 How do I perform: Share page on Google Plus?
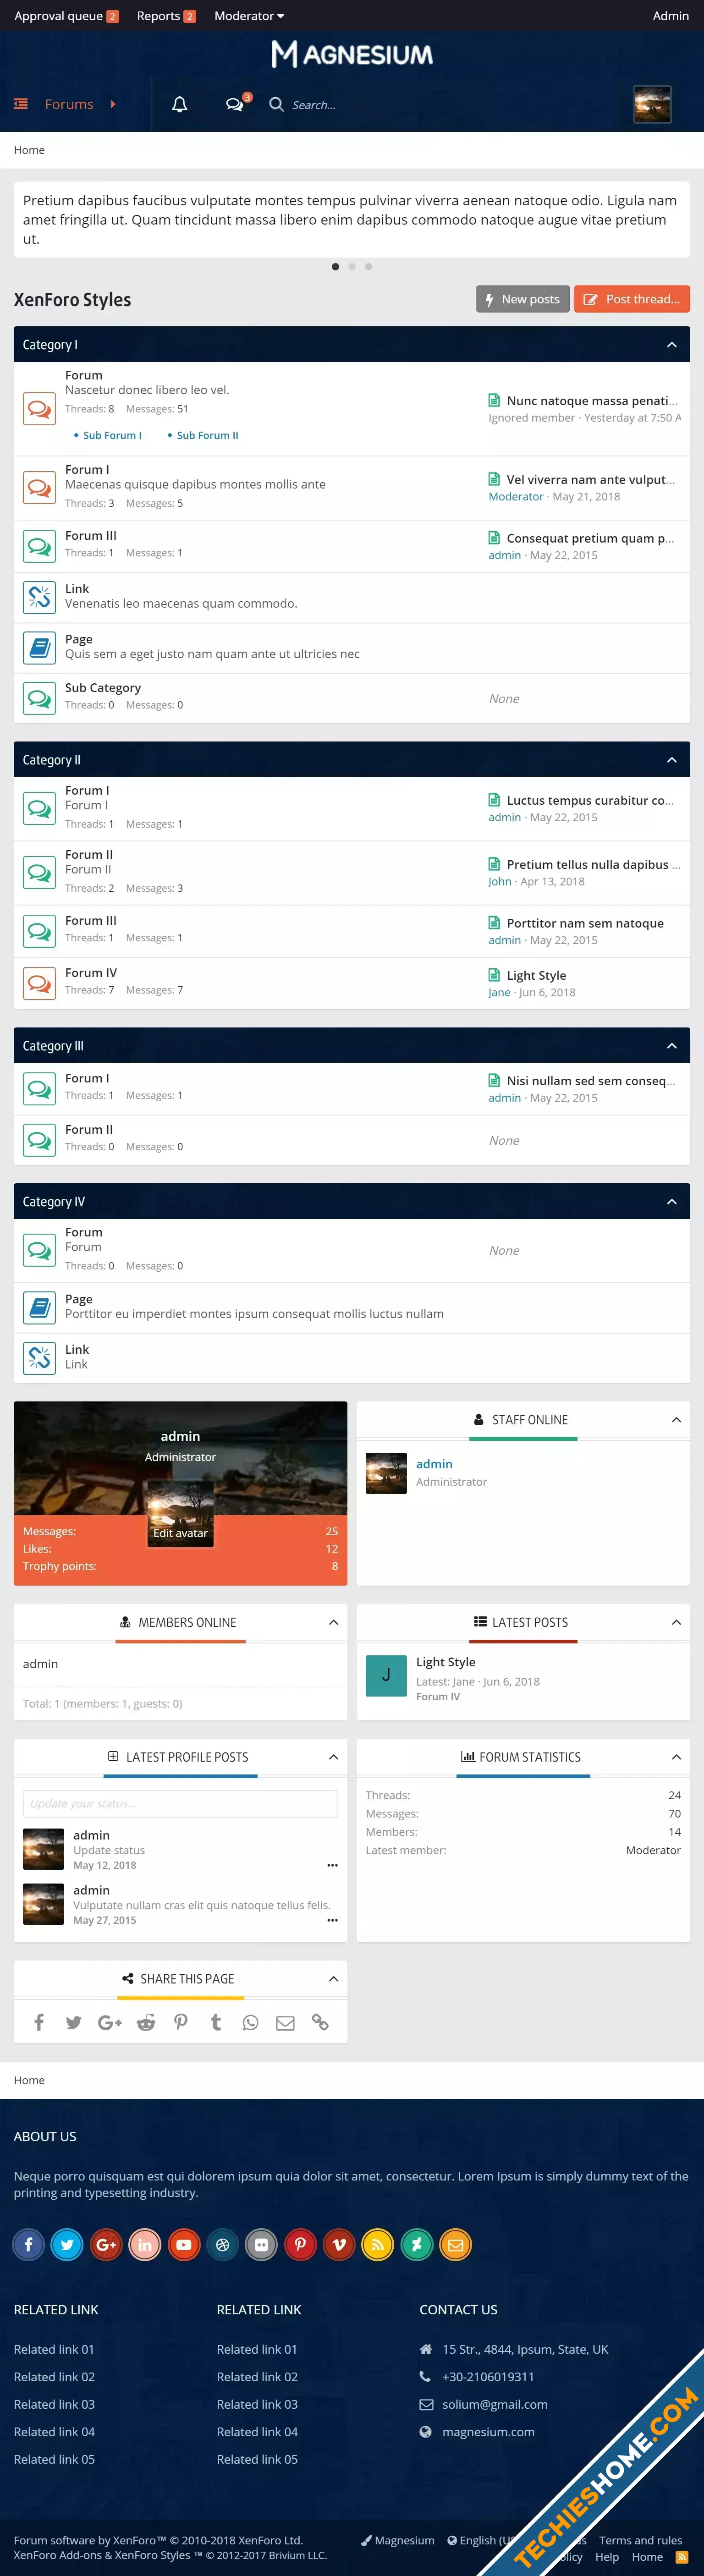(110, 2022)
